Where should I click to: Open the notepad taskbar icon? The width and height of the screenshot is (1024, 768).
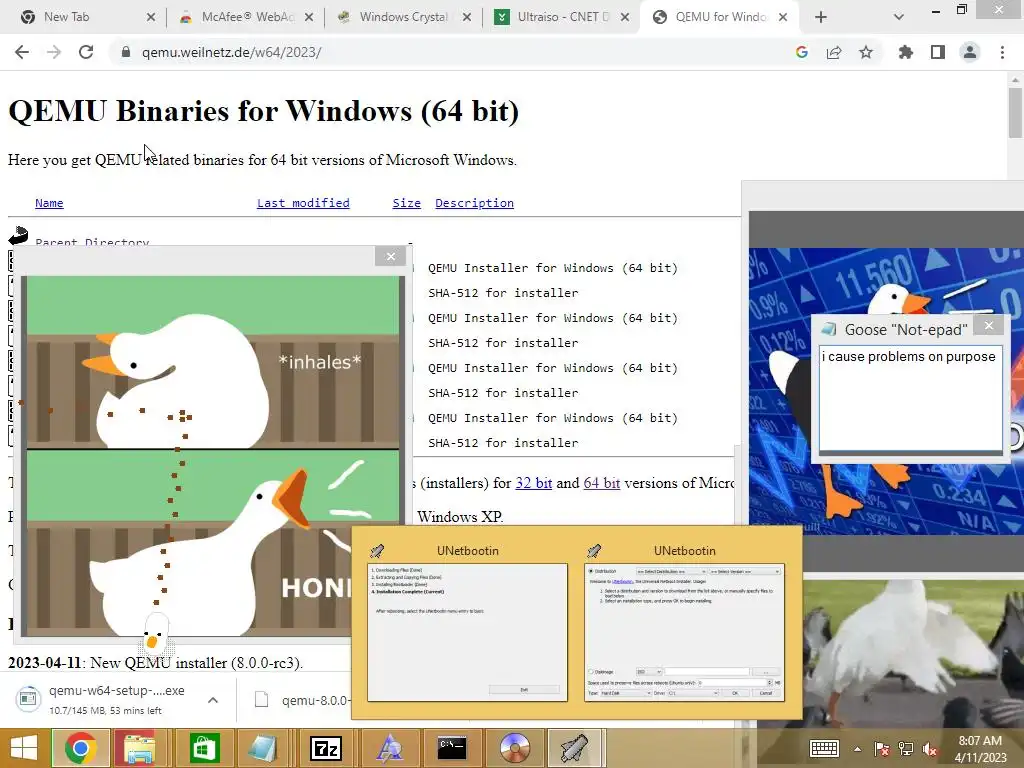point(262,748)
